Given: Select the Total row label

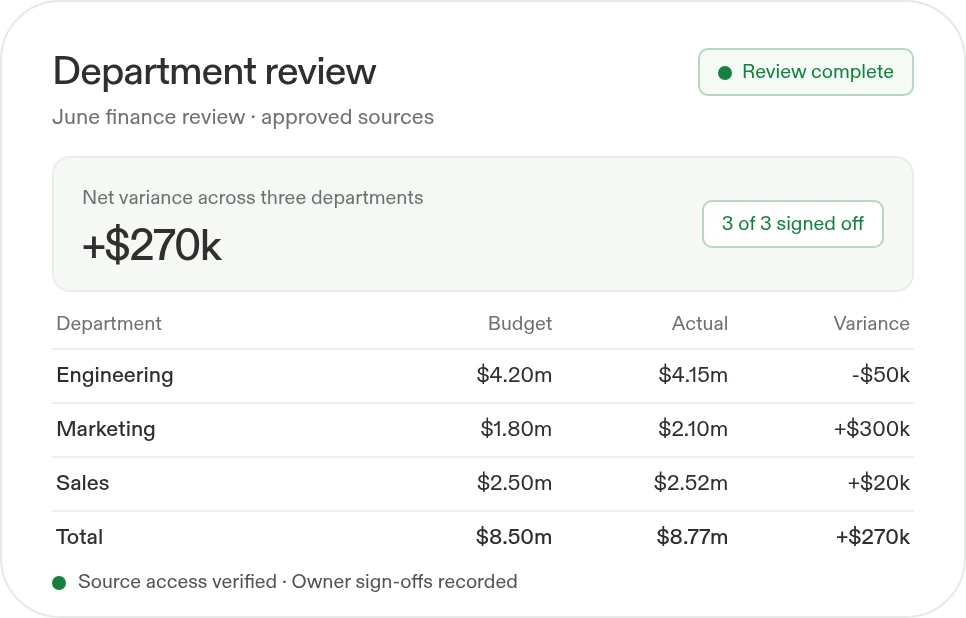Looking at the screenshot, I should pyautogui.click(x=79, y=537).
